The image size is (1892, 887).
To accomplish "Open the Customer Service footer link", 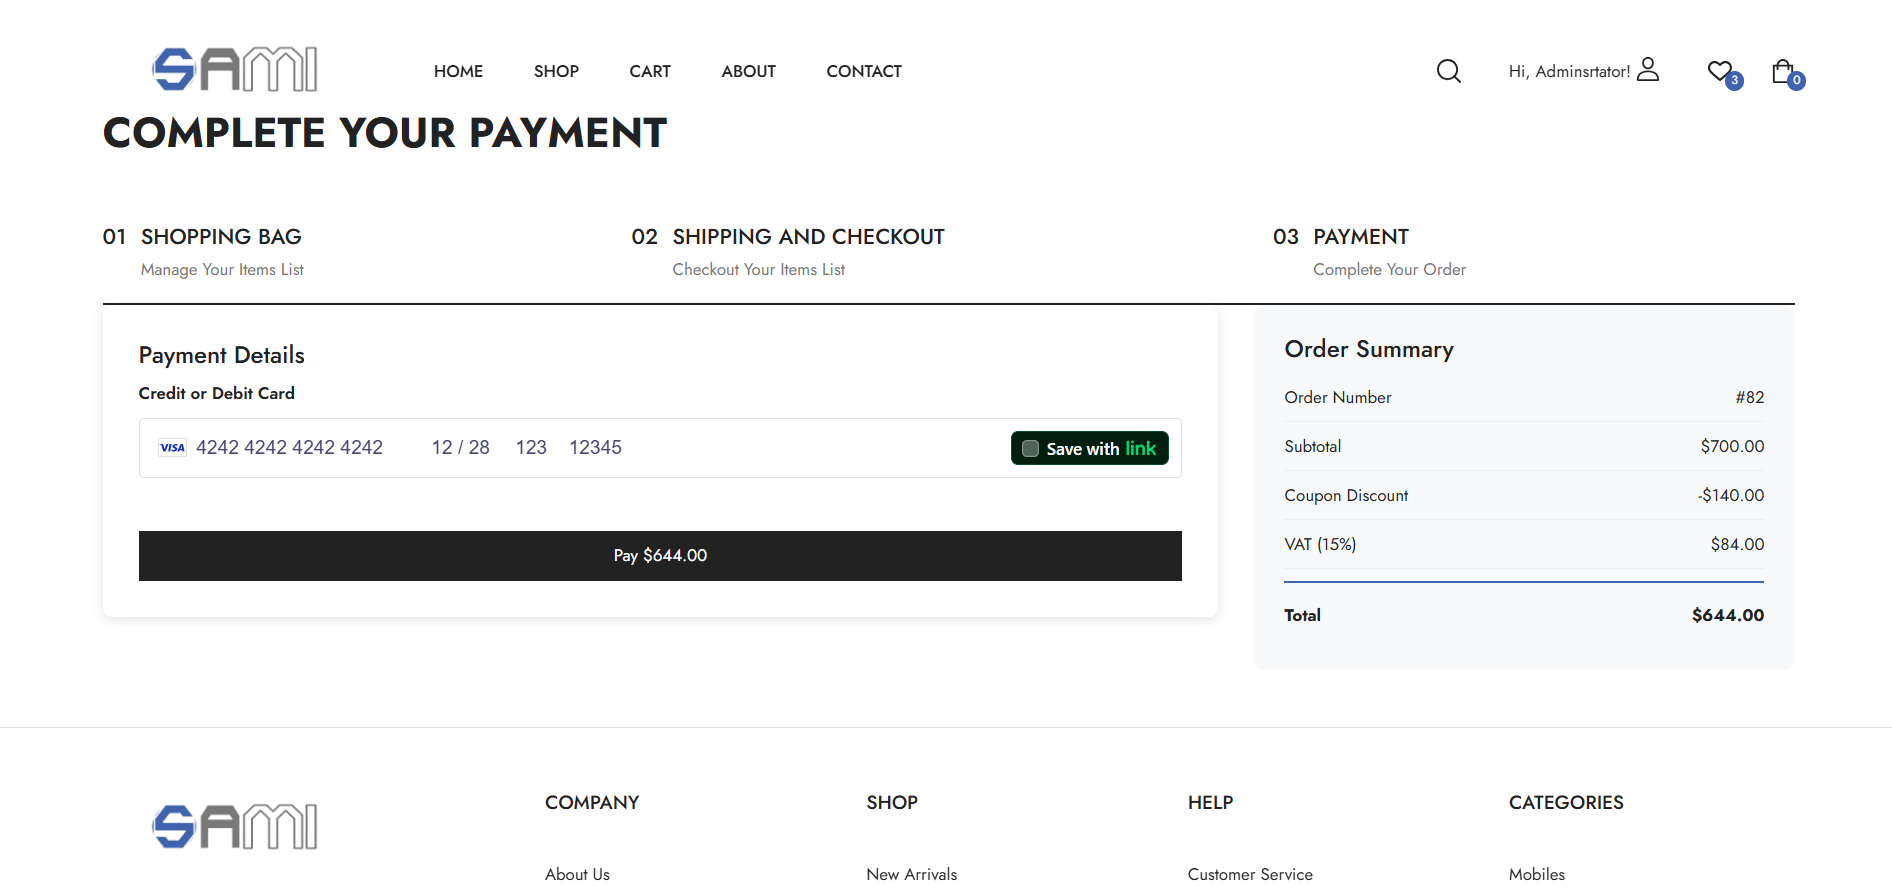I will 1250,874.
